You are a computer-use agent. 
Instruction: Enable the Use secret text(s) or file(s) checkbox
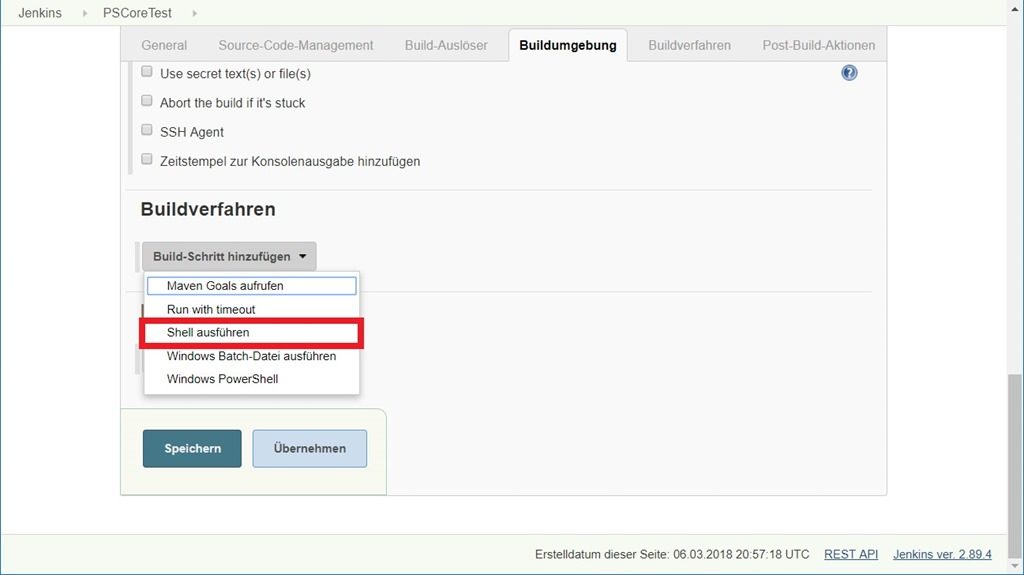pyautogui.click(x=147, y=73)
